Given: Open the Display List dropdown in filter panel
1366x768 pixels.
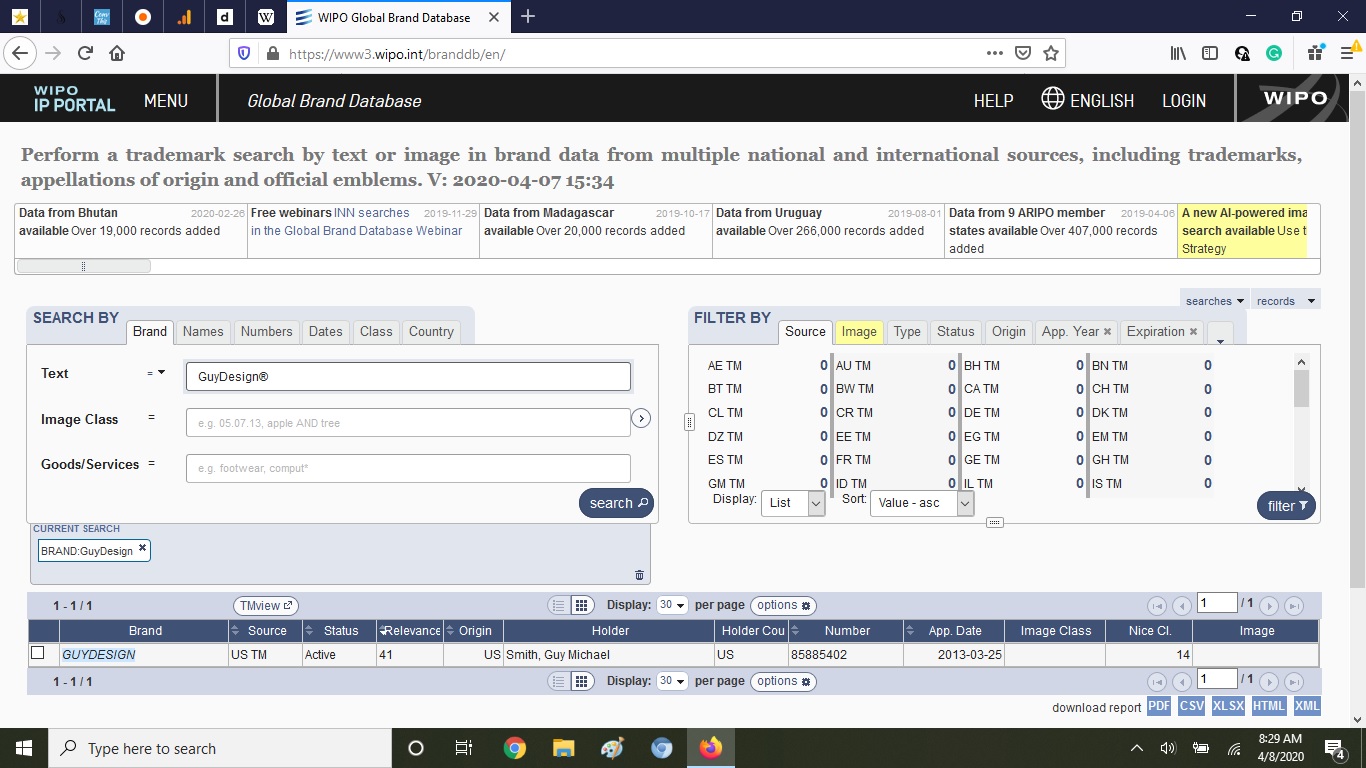Looking at the screenshot, I should (793, 503).
